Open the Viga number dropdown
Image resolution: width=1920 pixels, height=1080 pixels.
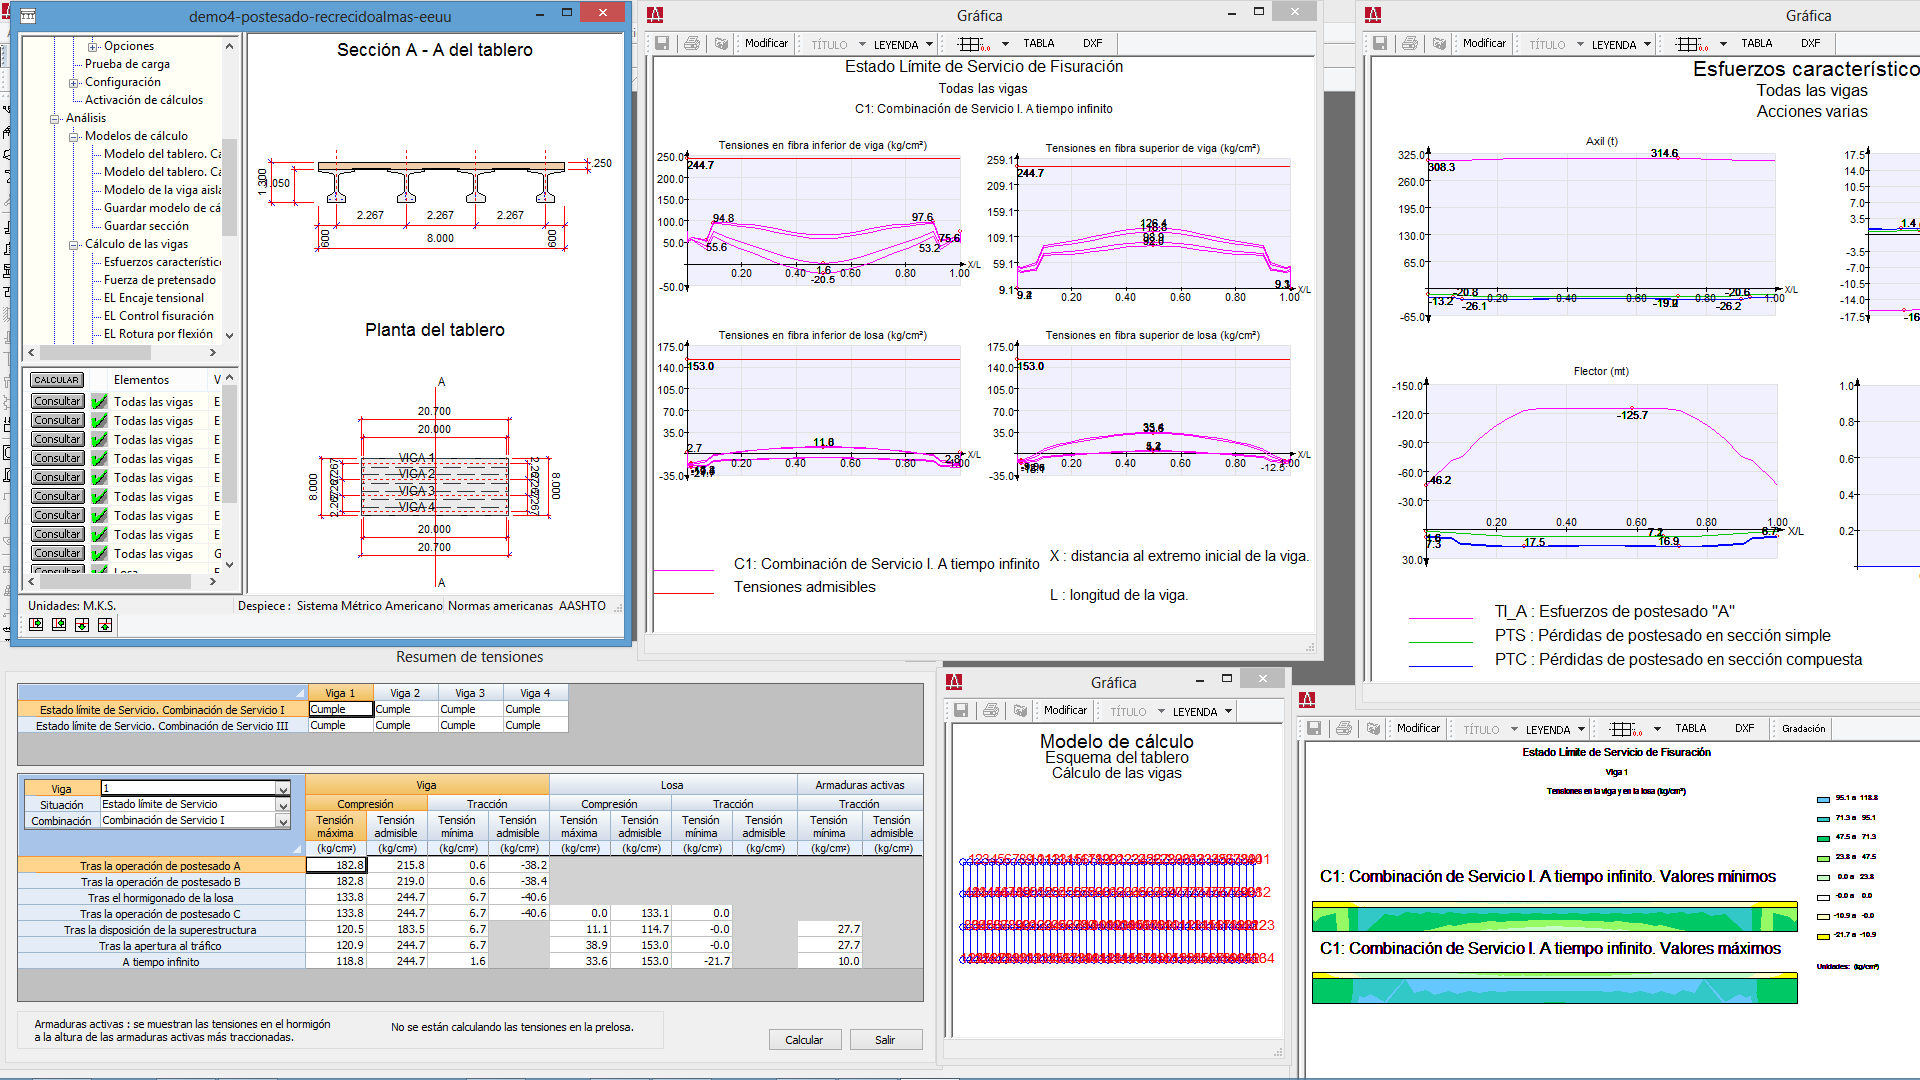(x=283, y=789)
